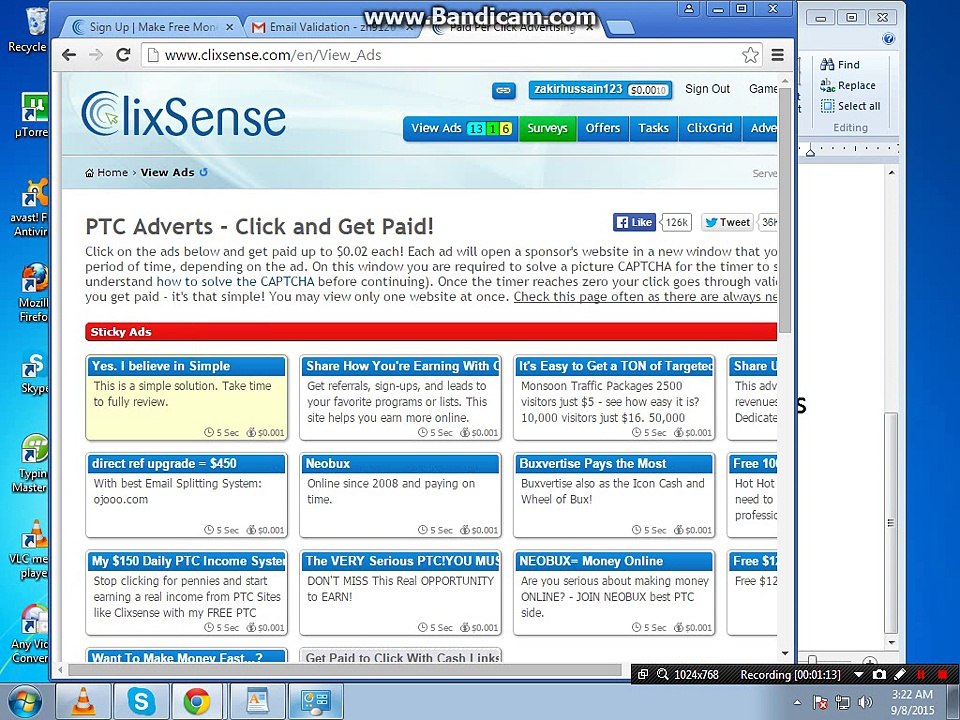Image resolution: width=960 pixels, height=720 pixels.
Task: Click the 'Check this page often' underlined link
Action: point(645,297)
